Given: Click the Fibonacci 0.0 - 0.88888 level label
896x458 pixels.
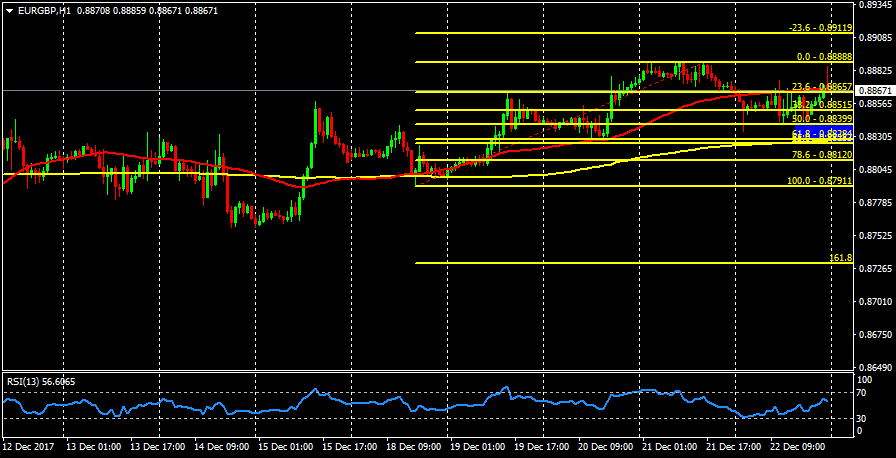Looking at the screenshot, I should (823, 58).
